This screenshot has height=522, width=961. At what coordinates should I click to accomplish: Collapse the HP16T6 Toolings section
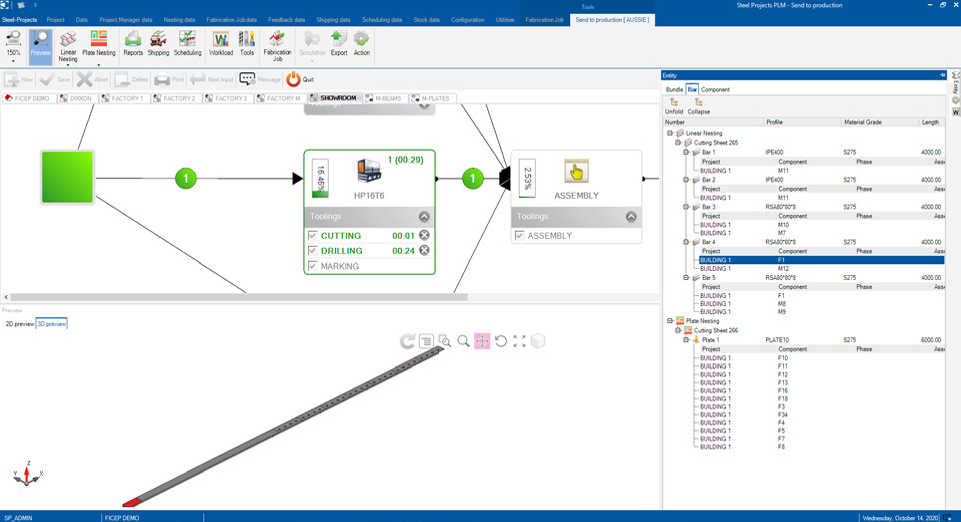point(424,217)
